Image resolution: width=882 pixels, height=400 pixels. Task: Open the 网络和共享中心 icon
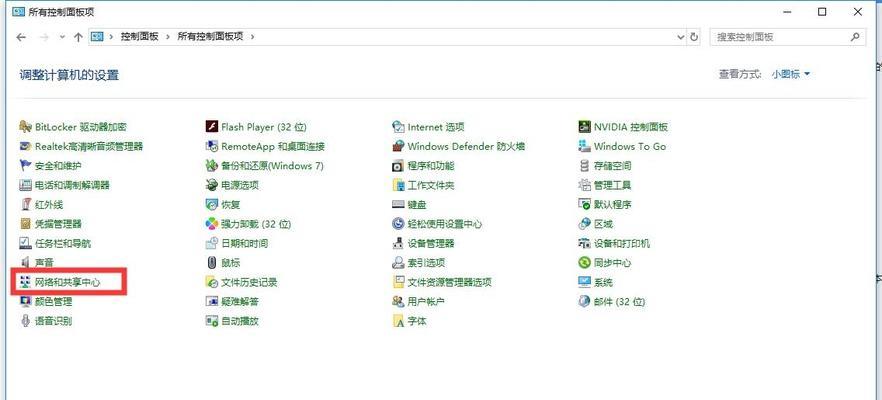(25, 282)
